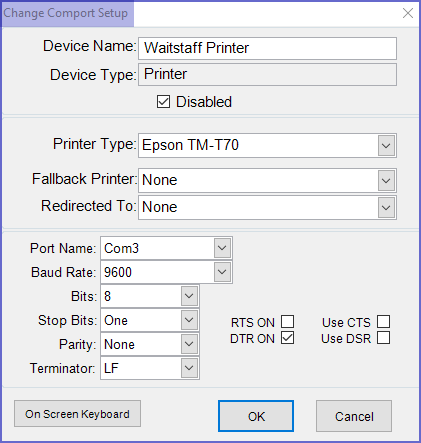Click the Device Name text field
This screenshot has width=421, height=443.
(x=267, y=48)
